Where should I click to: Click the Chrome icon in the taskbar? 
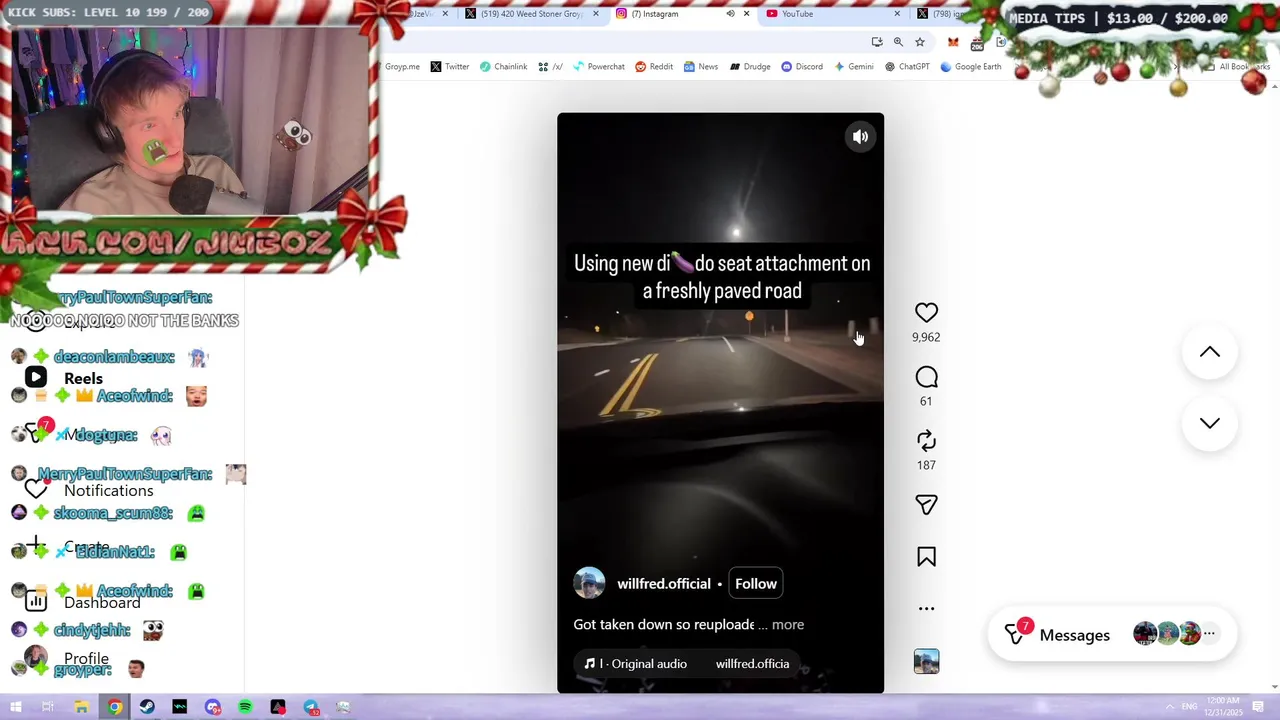click(x=115, y=707)
